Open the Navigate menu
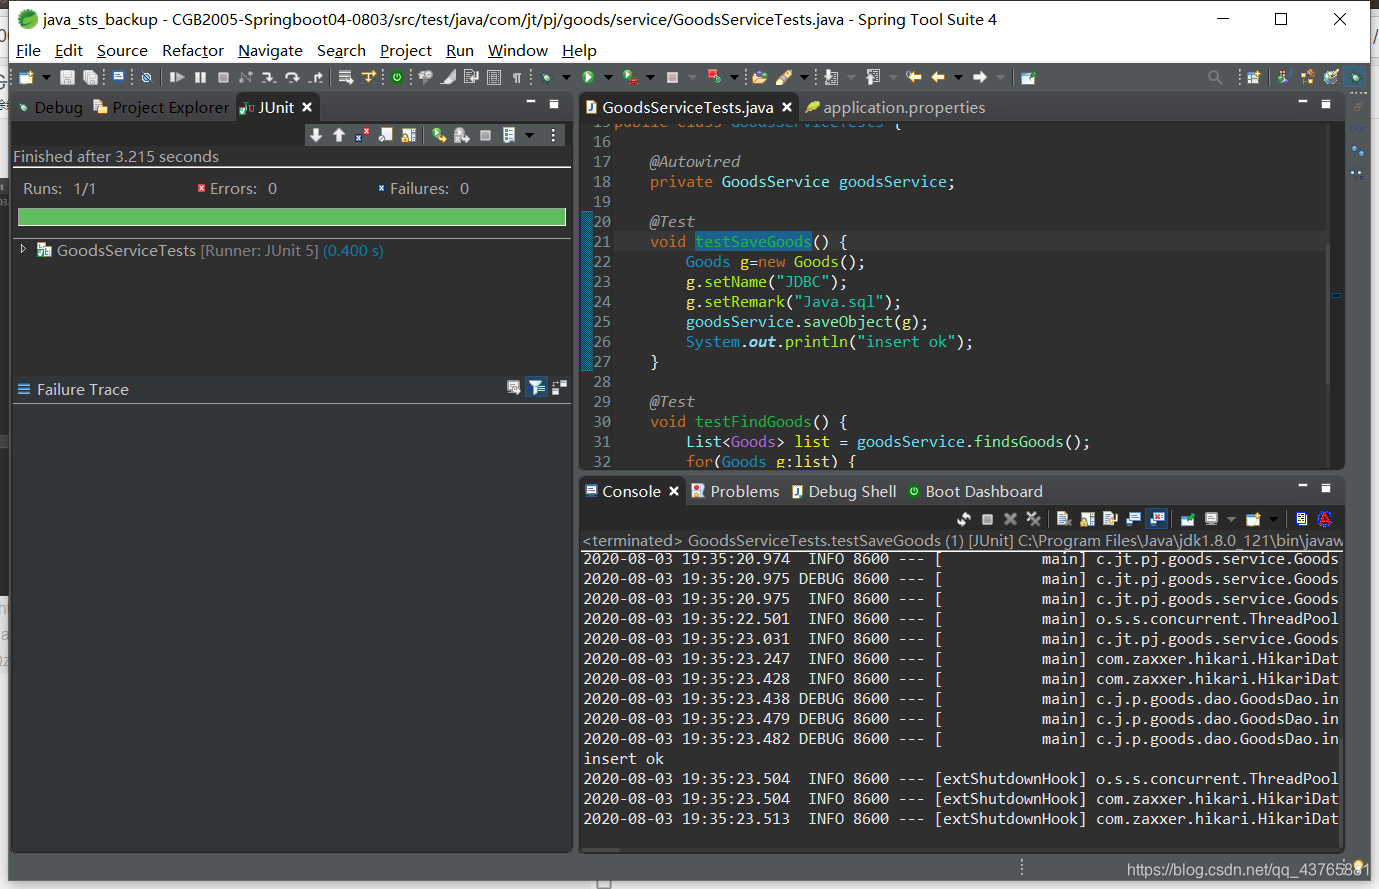 click(x=270, y=50)
